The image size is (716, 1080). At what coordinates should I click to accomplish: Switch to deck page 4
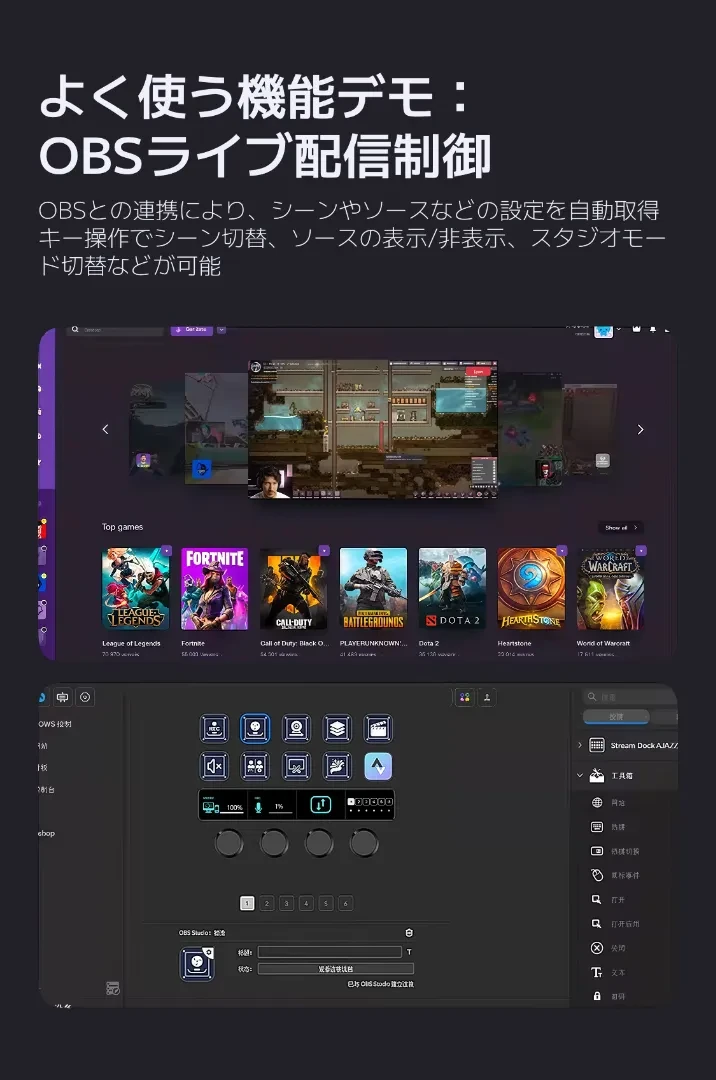pos(306,903)
